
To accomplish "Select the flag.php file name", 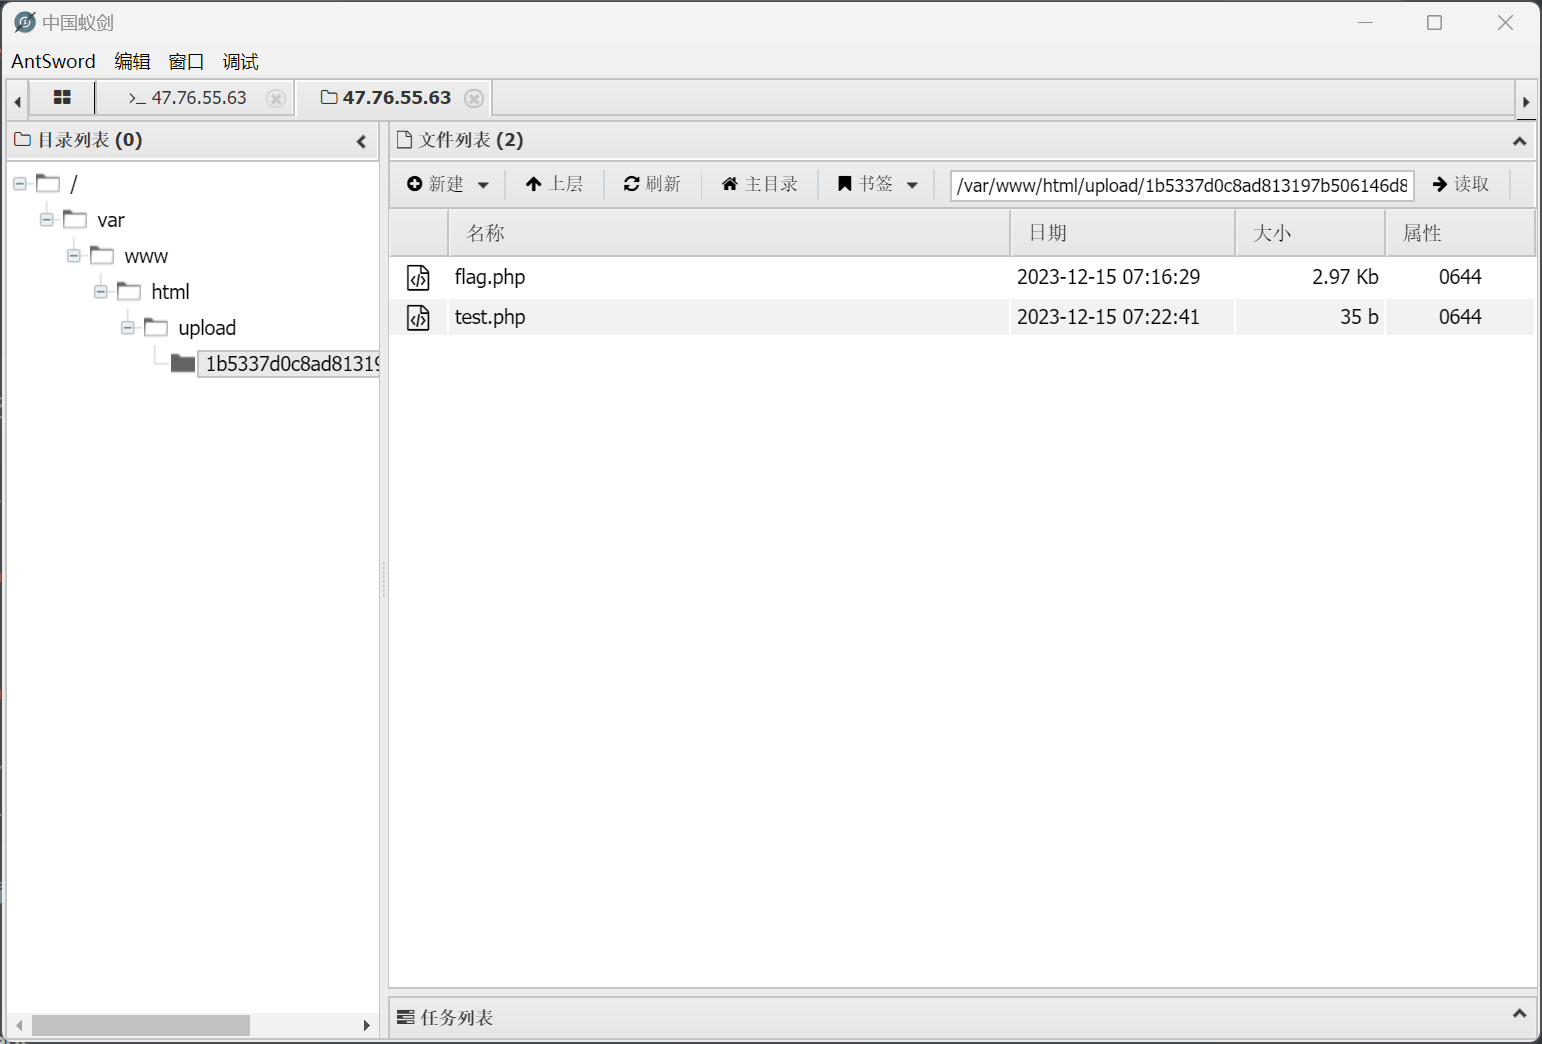I will pos(490,277).
